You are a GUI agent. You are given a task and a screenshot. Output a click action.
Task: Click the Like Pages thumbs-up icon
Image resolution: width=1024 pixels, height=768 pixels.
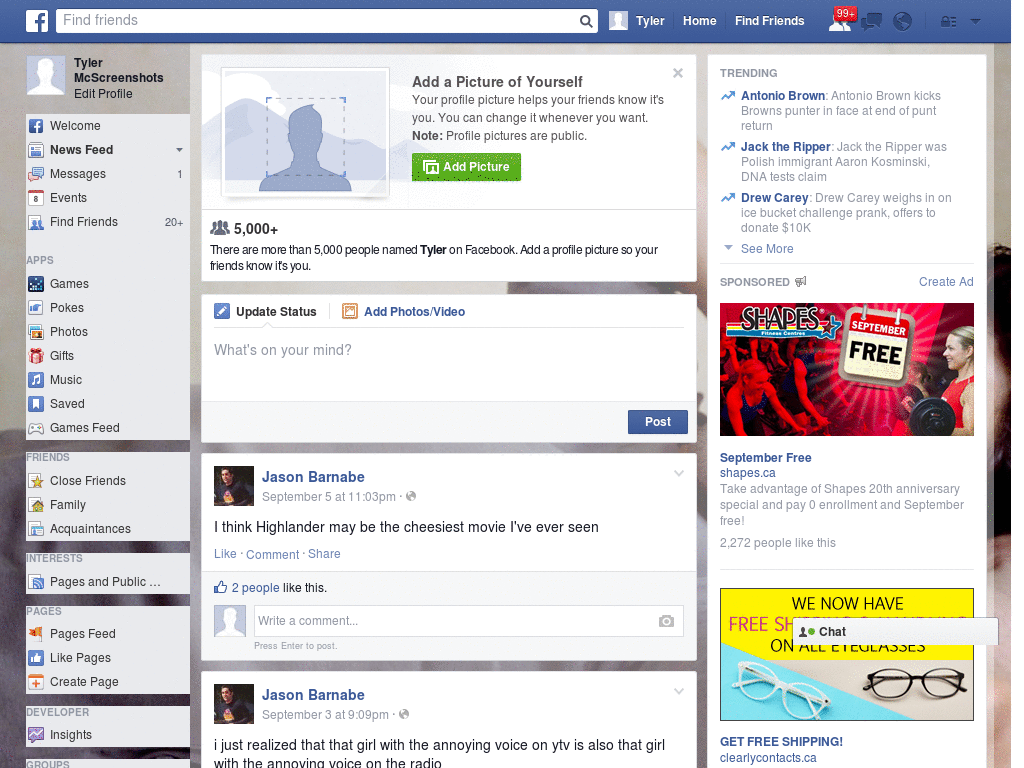[36, 658]
